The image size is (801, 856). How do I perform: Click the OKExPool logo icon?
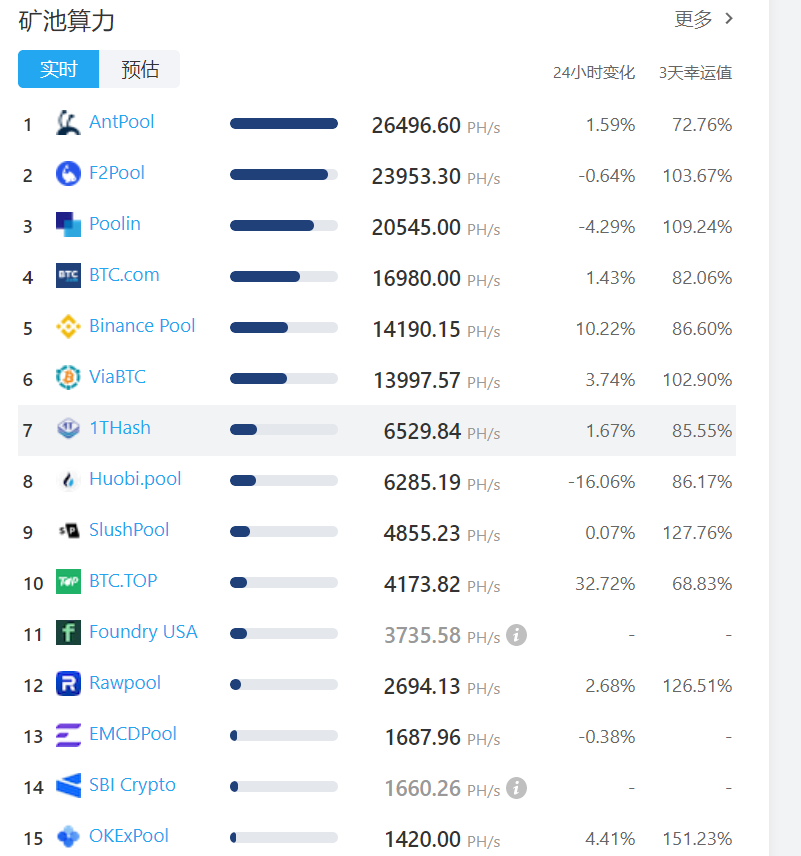pyautogui.click(x=66, y=836)
